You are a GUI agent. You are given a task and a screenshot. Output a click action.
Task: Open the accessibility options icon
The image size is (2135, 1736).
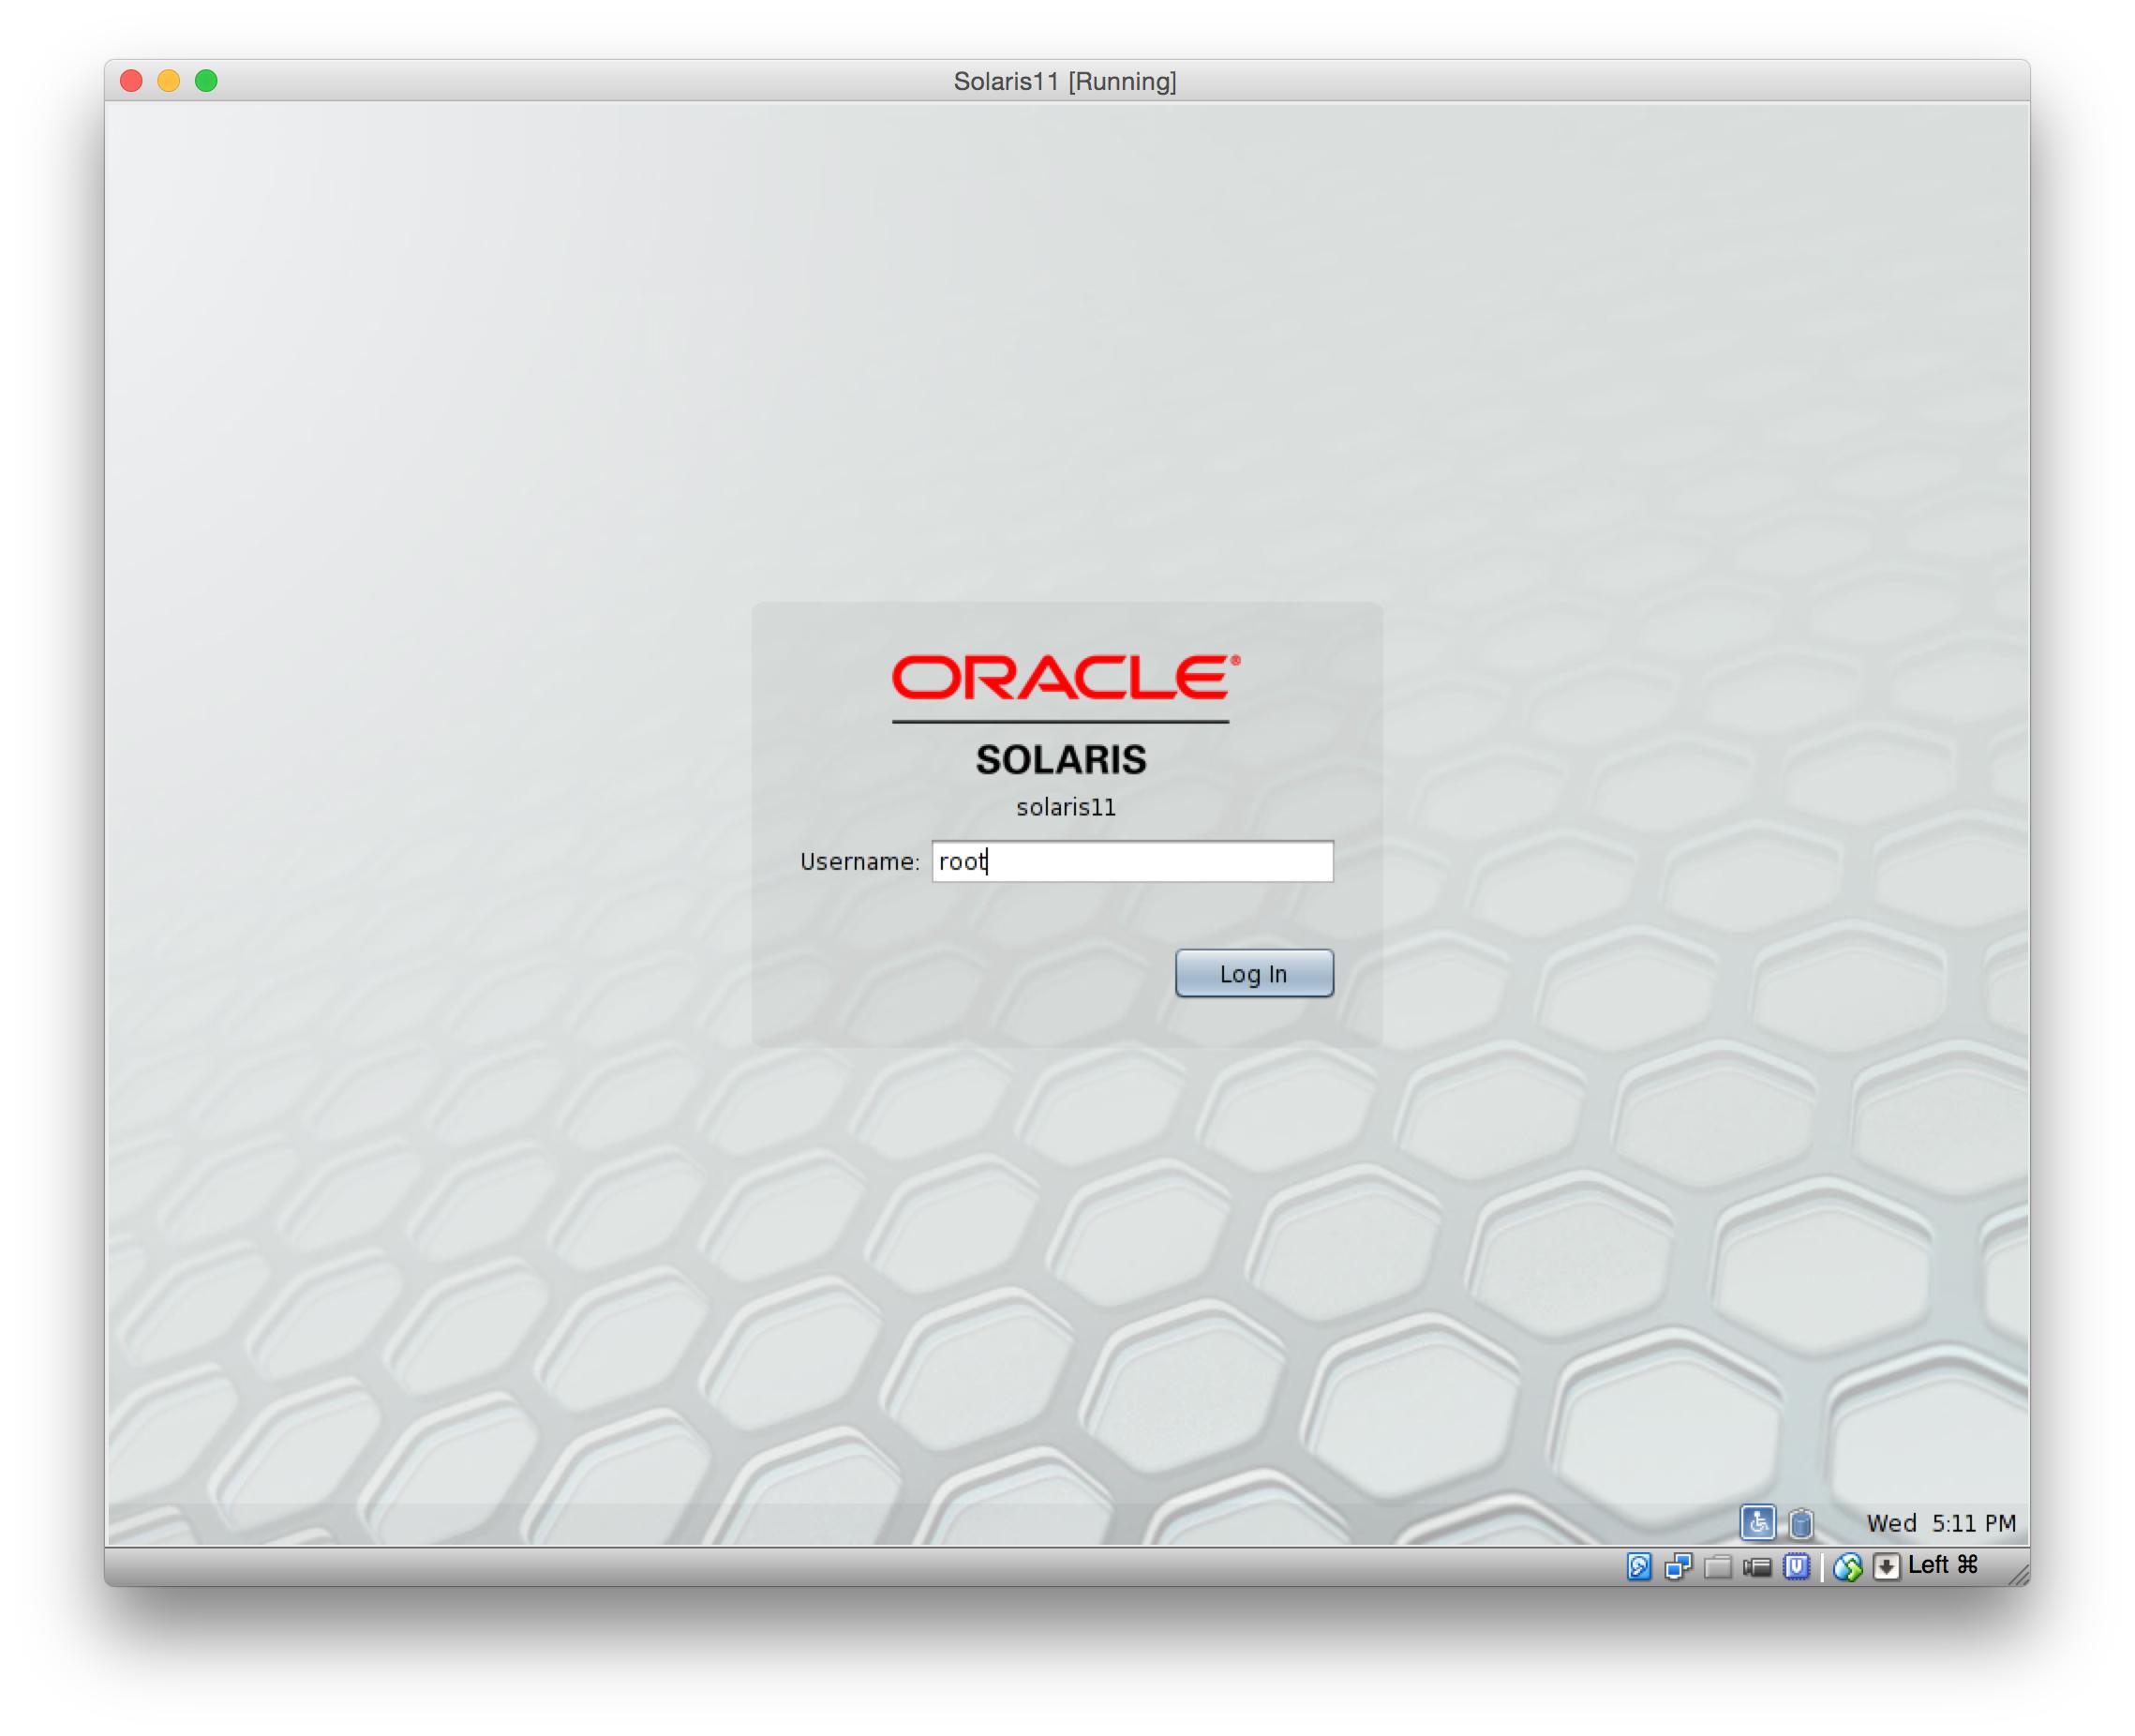(x=1757, y=1522)
